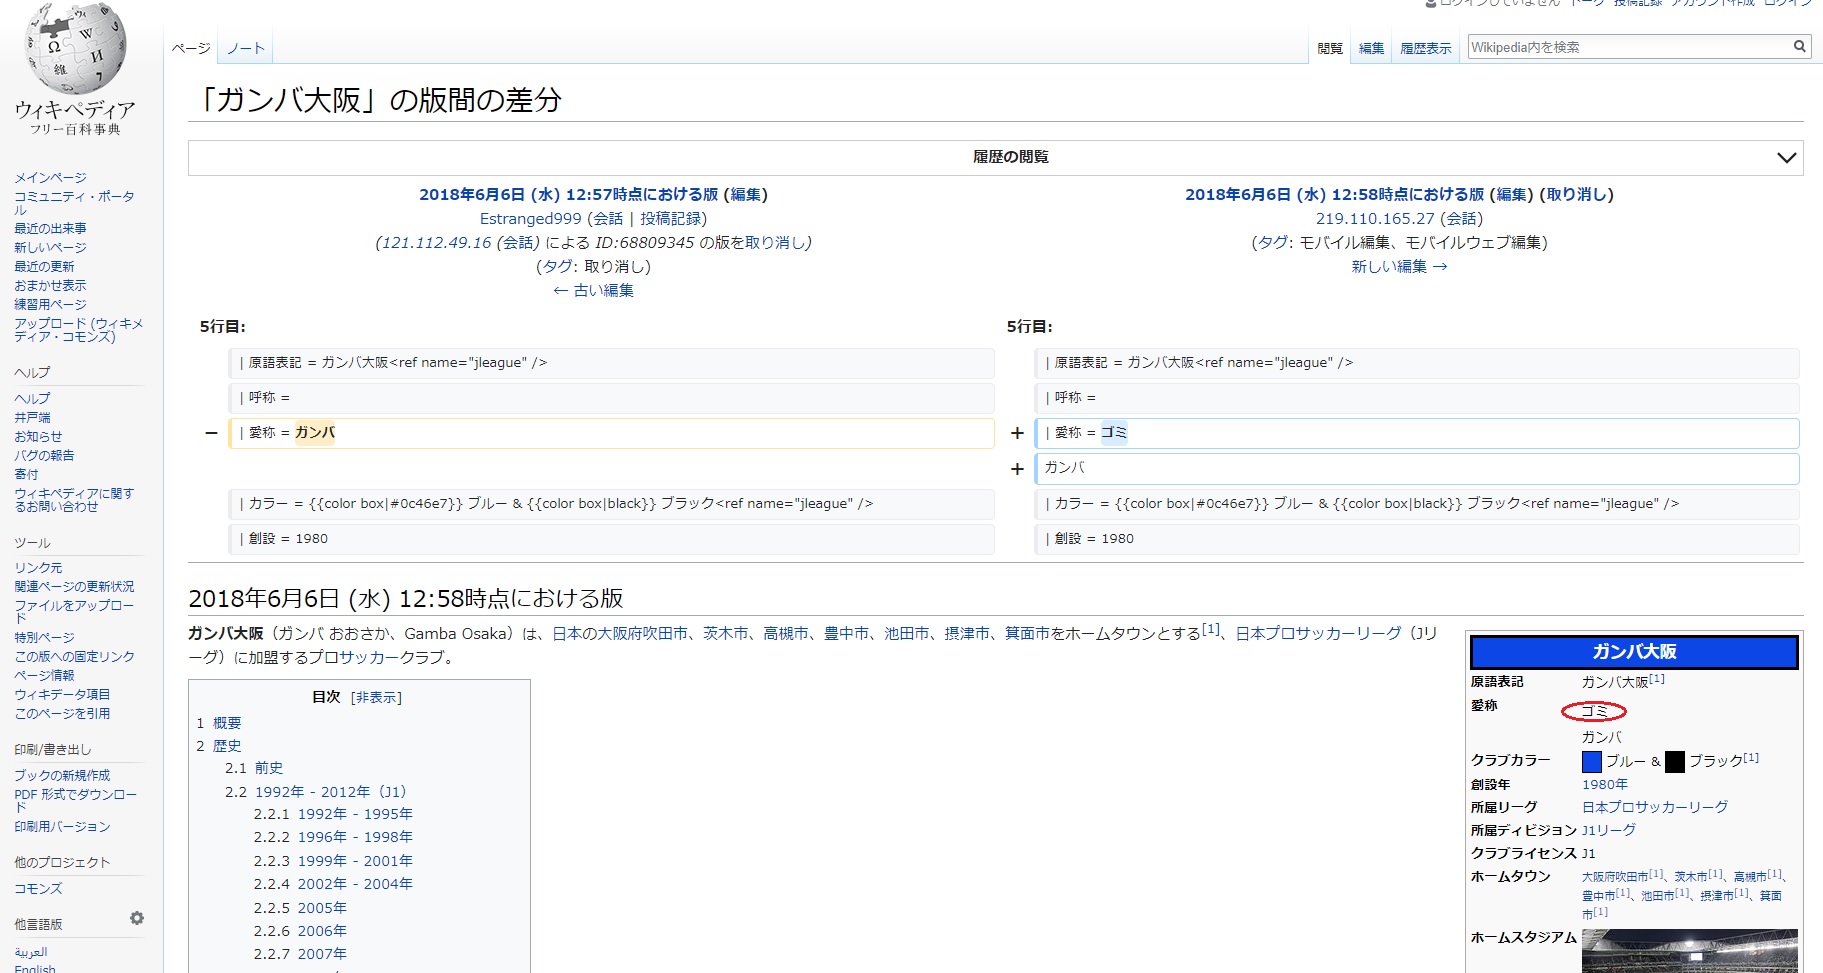Open お知らせ sidebar link
Screen dimensions: 1823x973
coord(38,436)
